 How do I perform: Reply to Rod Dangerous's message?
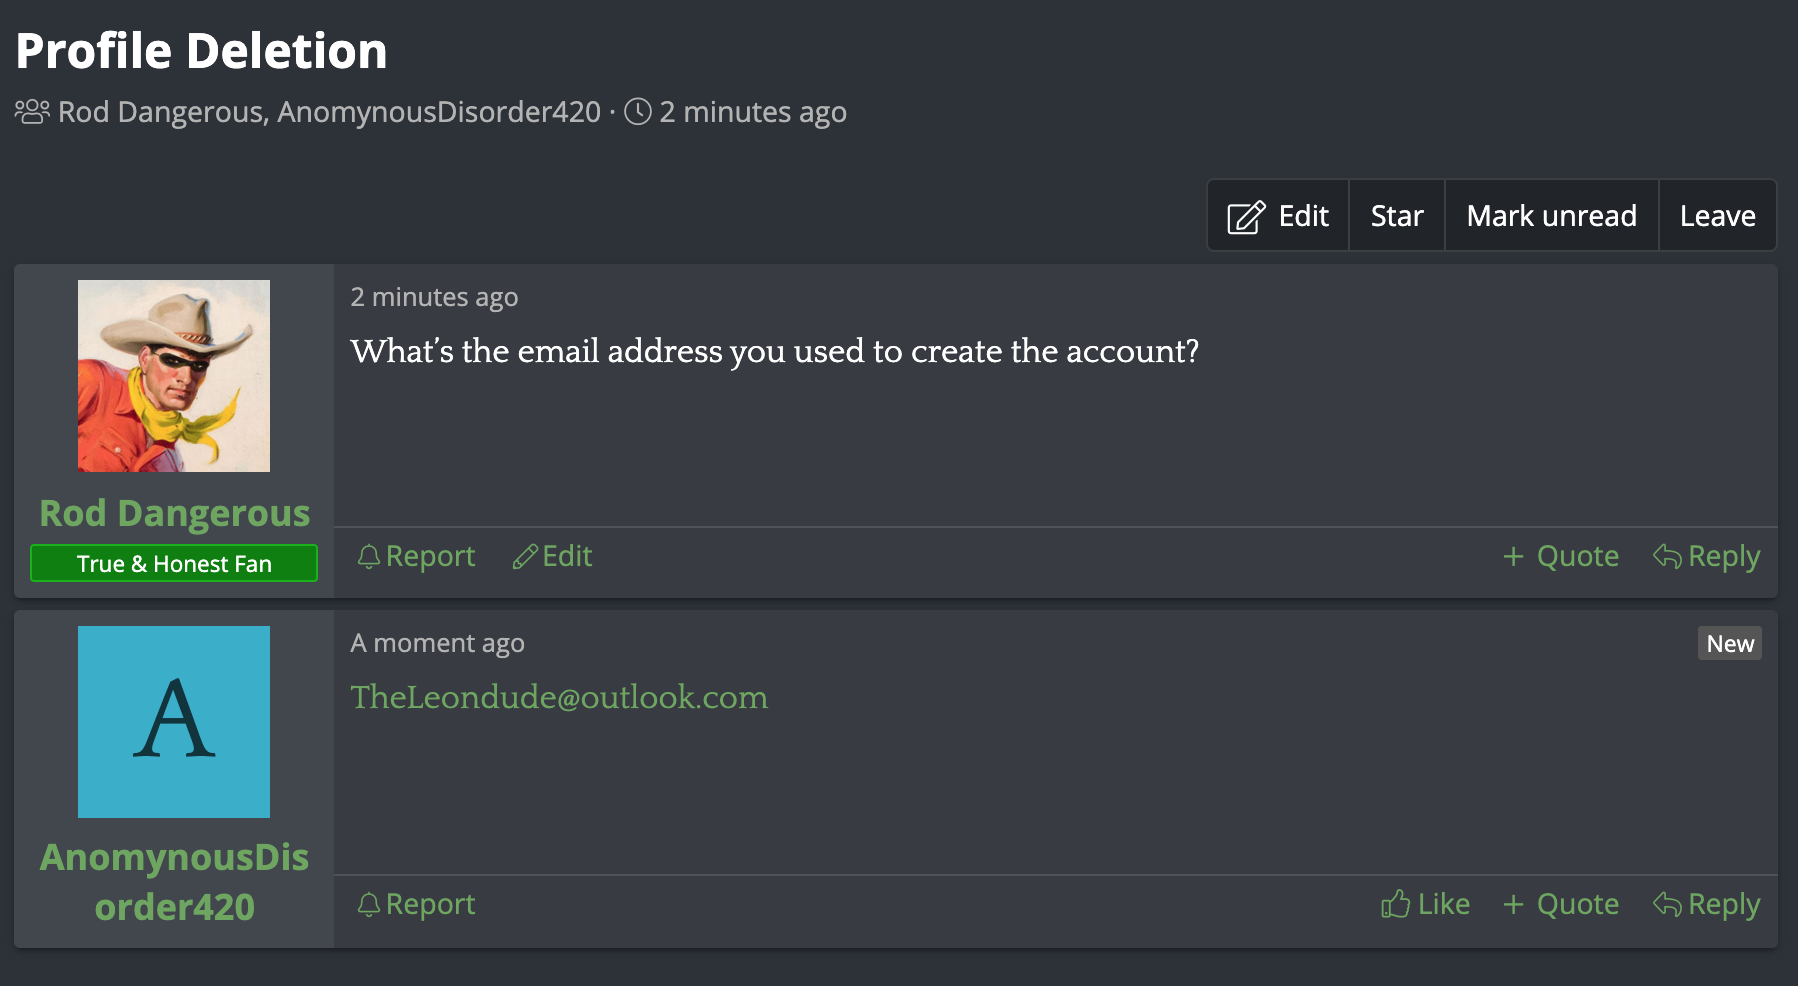click(1706, 556)
